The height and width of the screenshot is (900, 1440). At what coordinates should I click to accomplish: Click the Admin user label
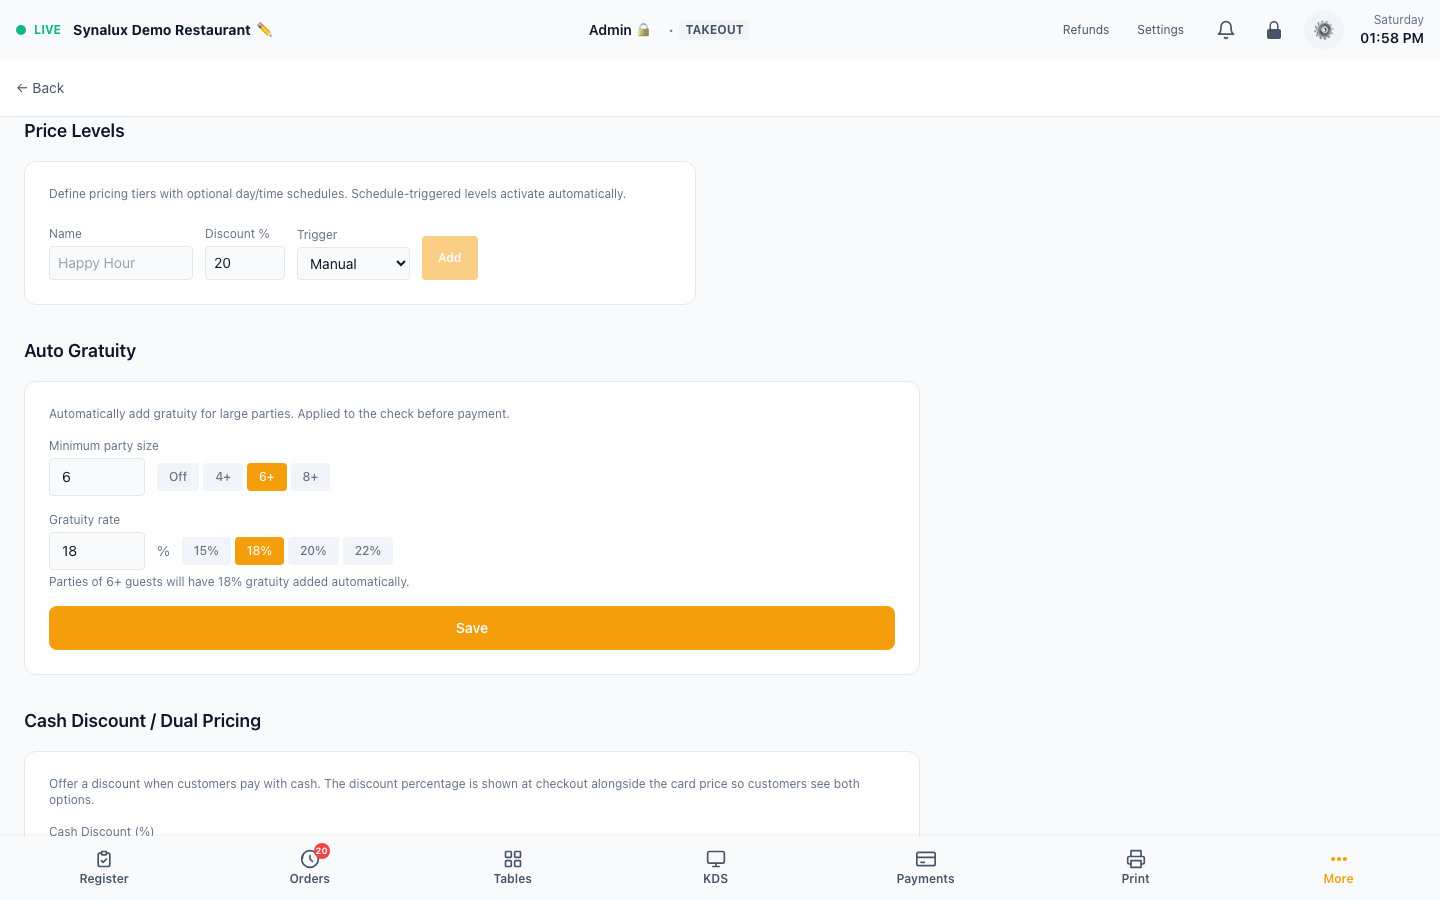(610, 30)
